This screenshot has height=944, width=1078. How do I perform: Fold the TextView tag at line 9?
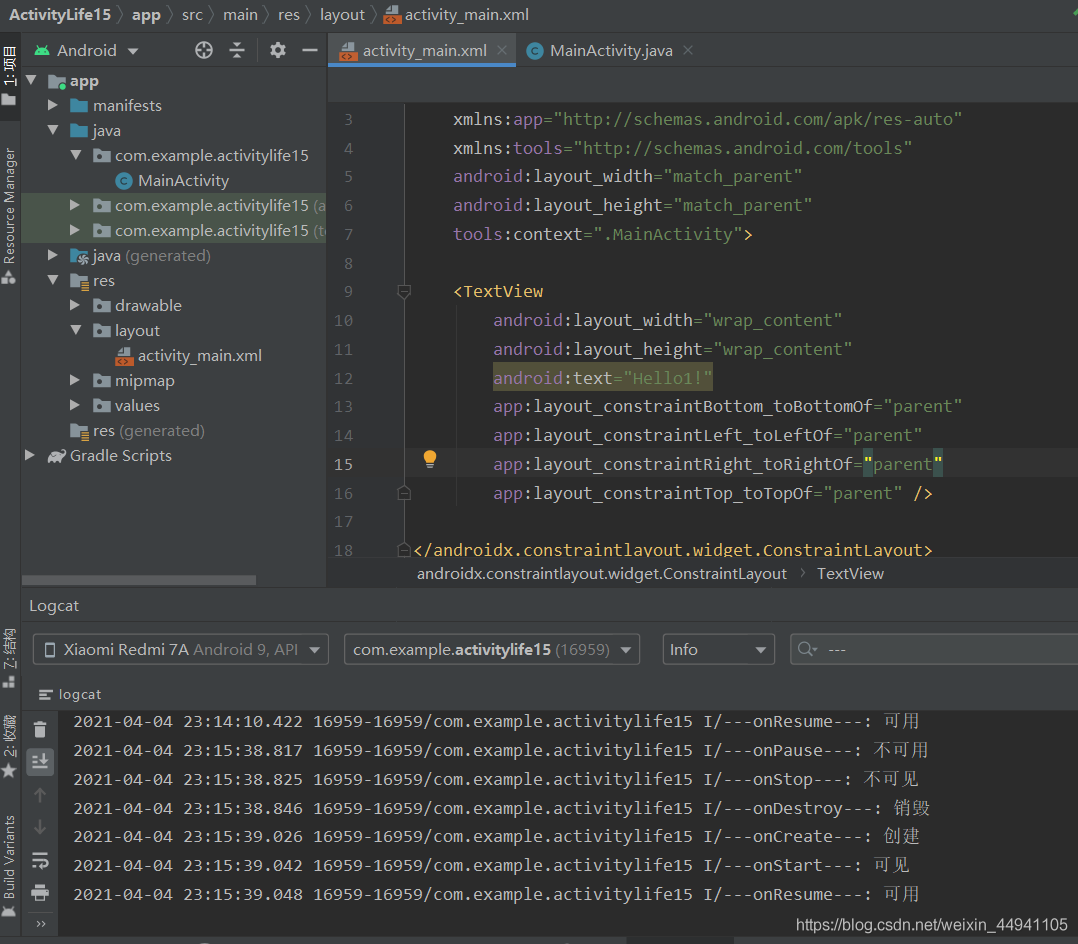pyautogui.click(x=404, y=292)
